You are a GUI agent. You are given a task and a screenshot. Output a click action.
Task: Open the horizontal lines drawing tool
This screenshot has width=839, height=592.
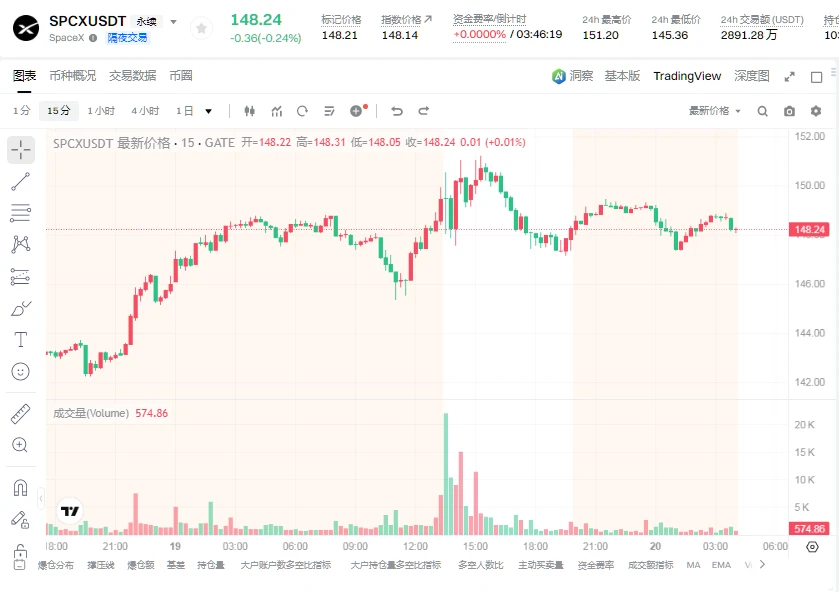(x=21, y=213)
